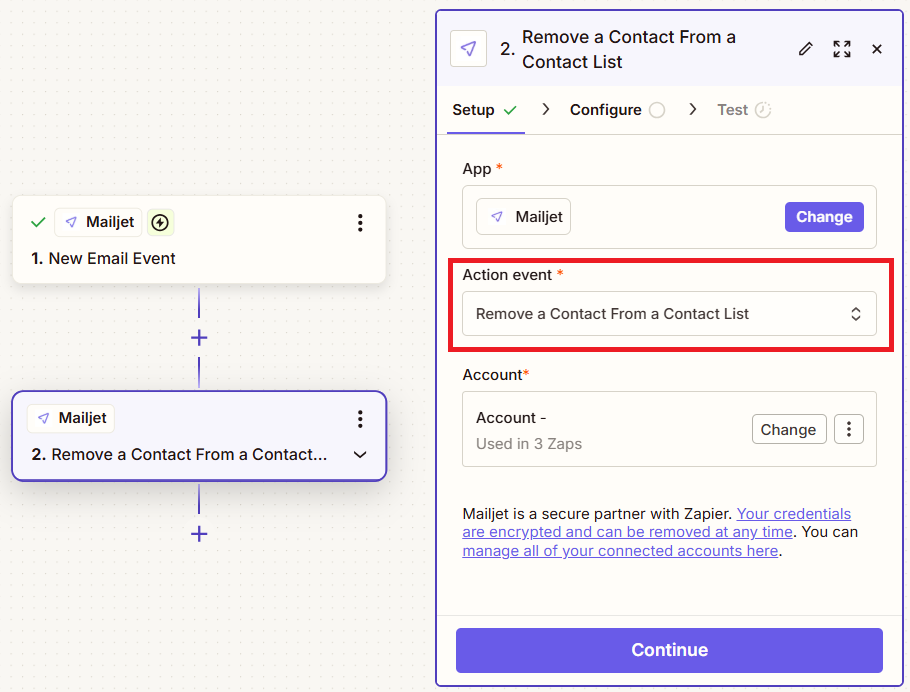Viewport: 910px width, 692px height.
Task: Open three-dot menu on Remove a Contact step
Action: [360, 419]
